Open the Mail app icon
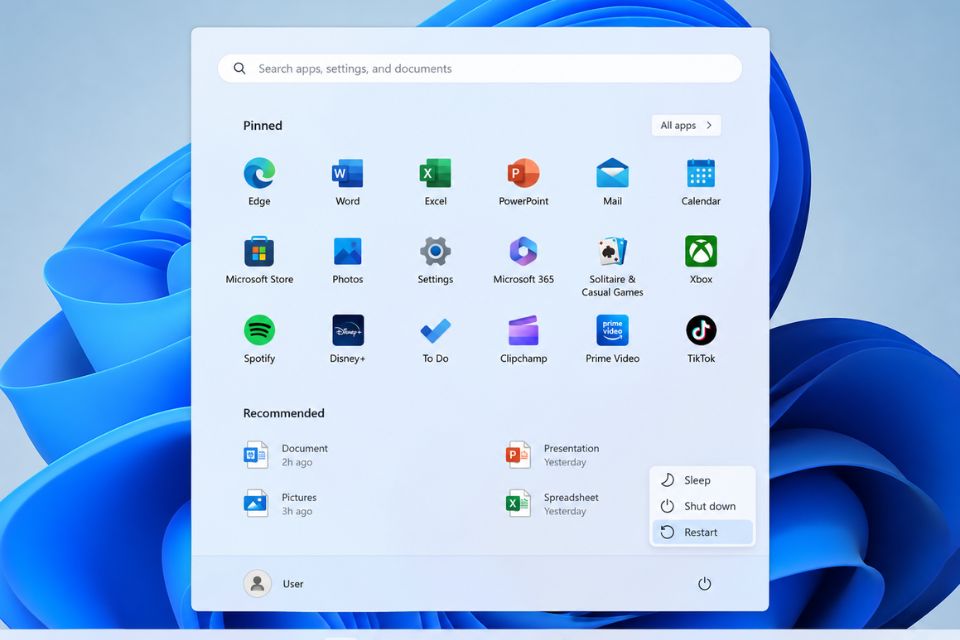This screenshot has height=640, width=960. [x=612, y=173]
